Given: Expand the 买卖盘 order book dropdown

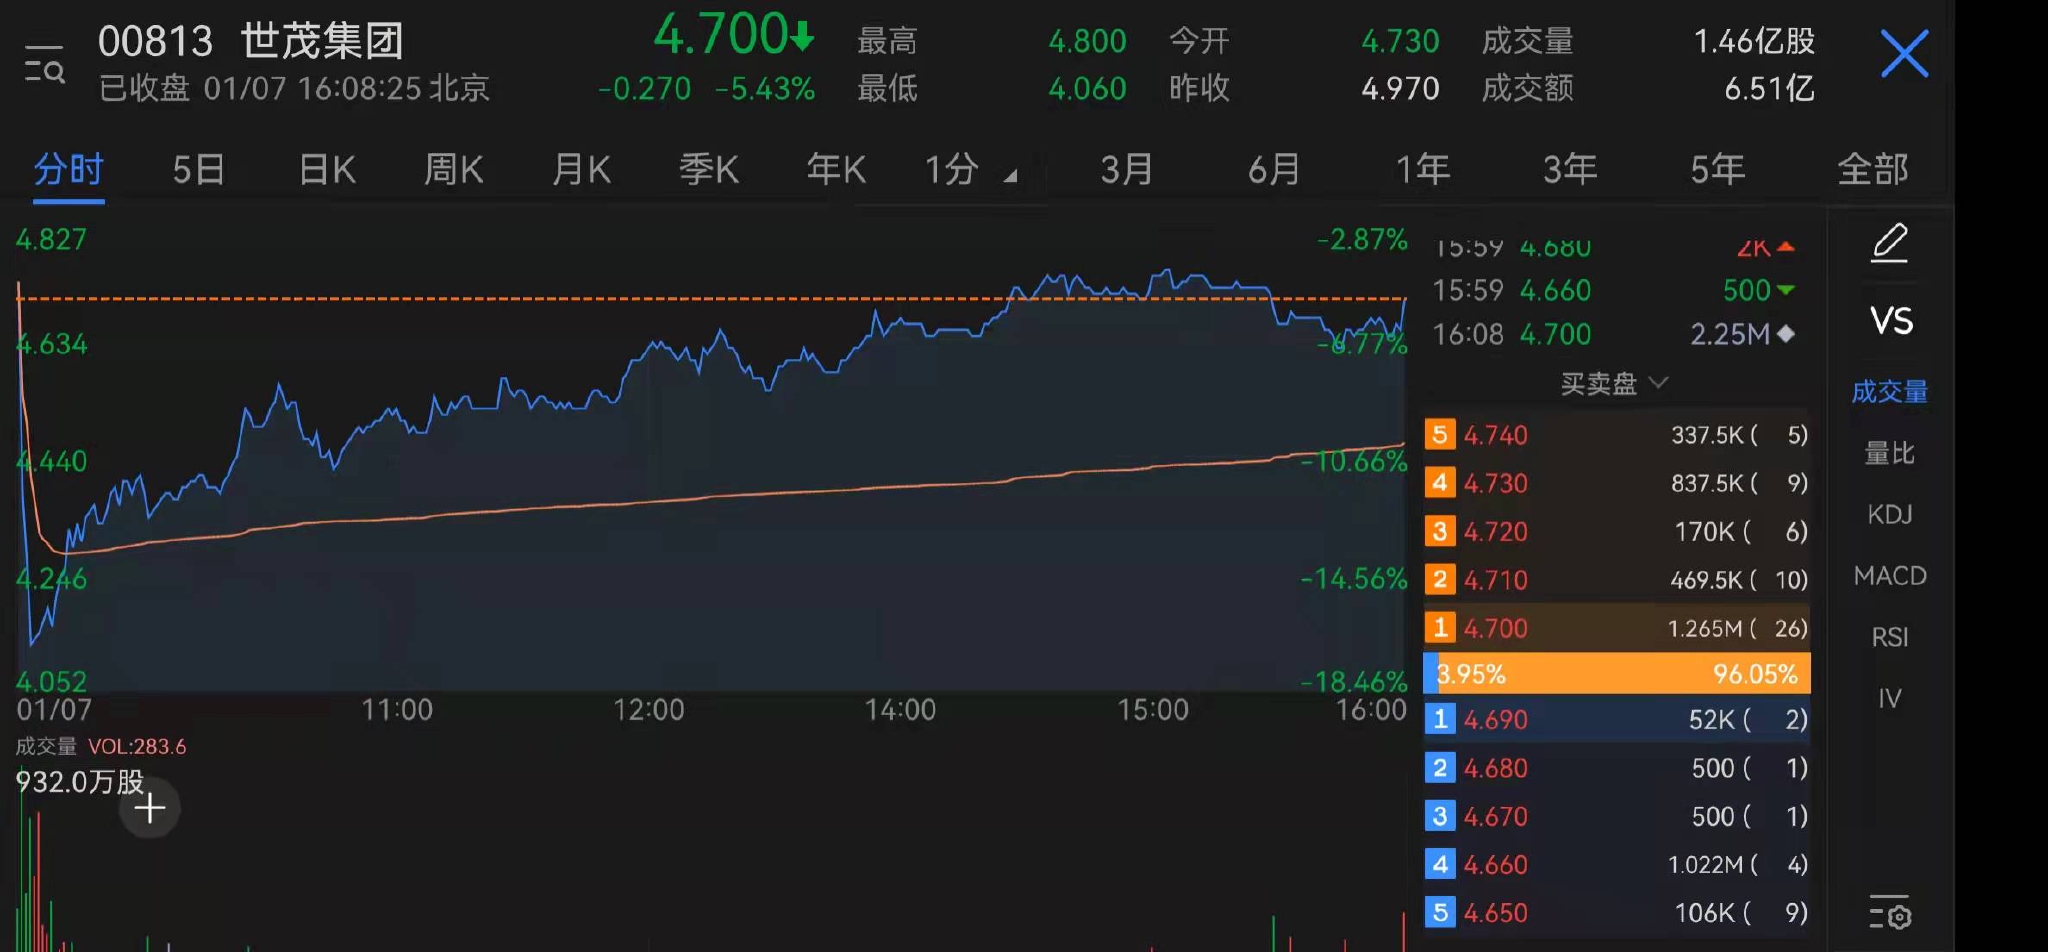Looking at the screenshot, I should tap(1614, 383).
